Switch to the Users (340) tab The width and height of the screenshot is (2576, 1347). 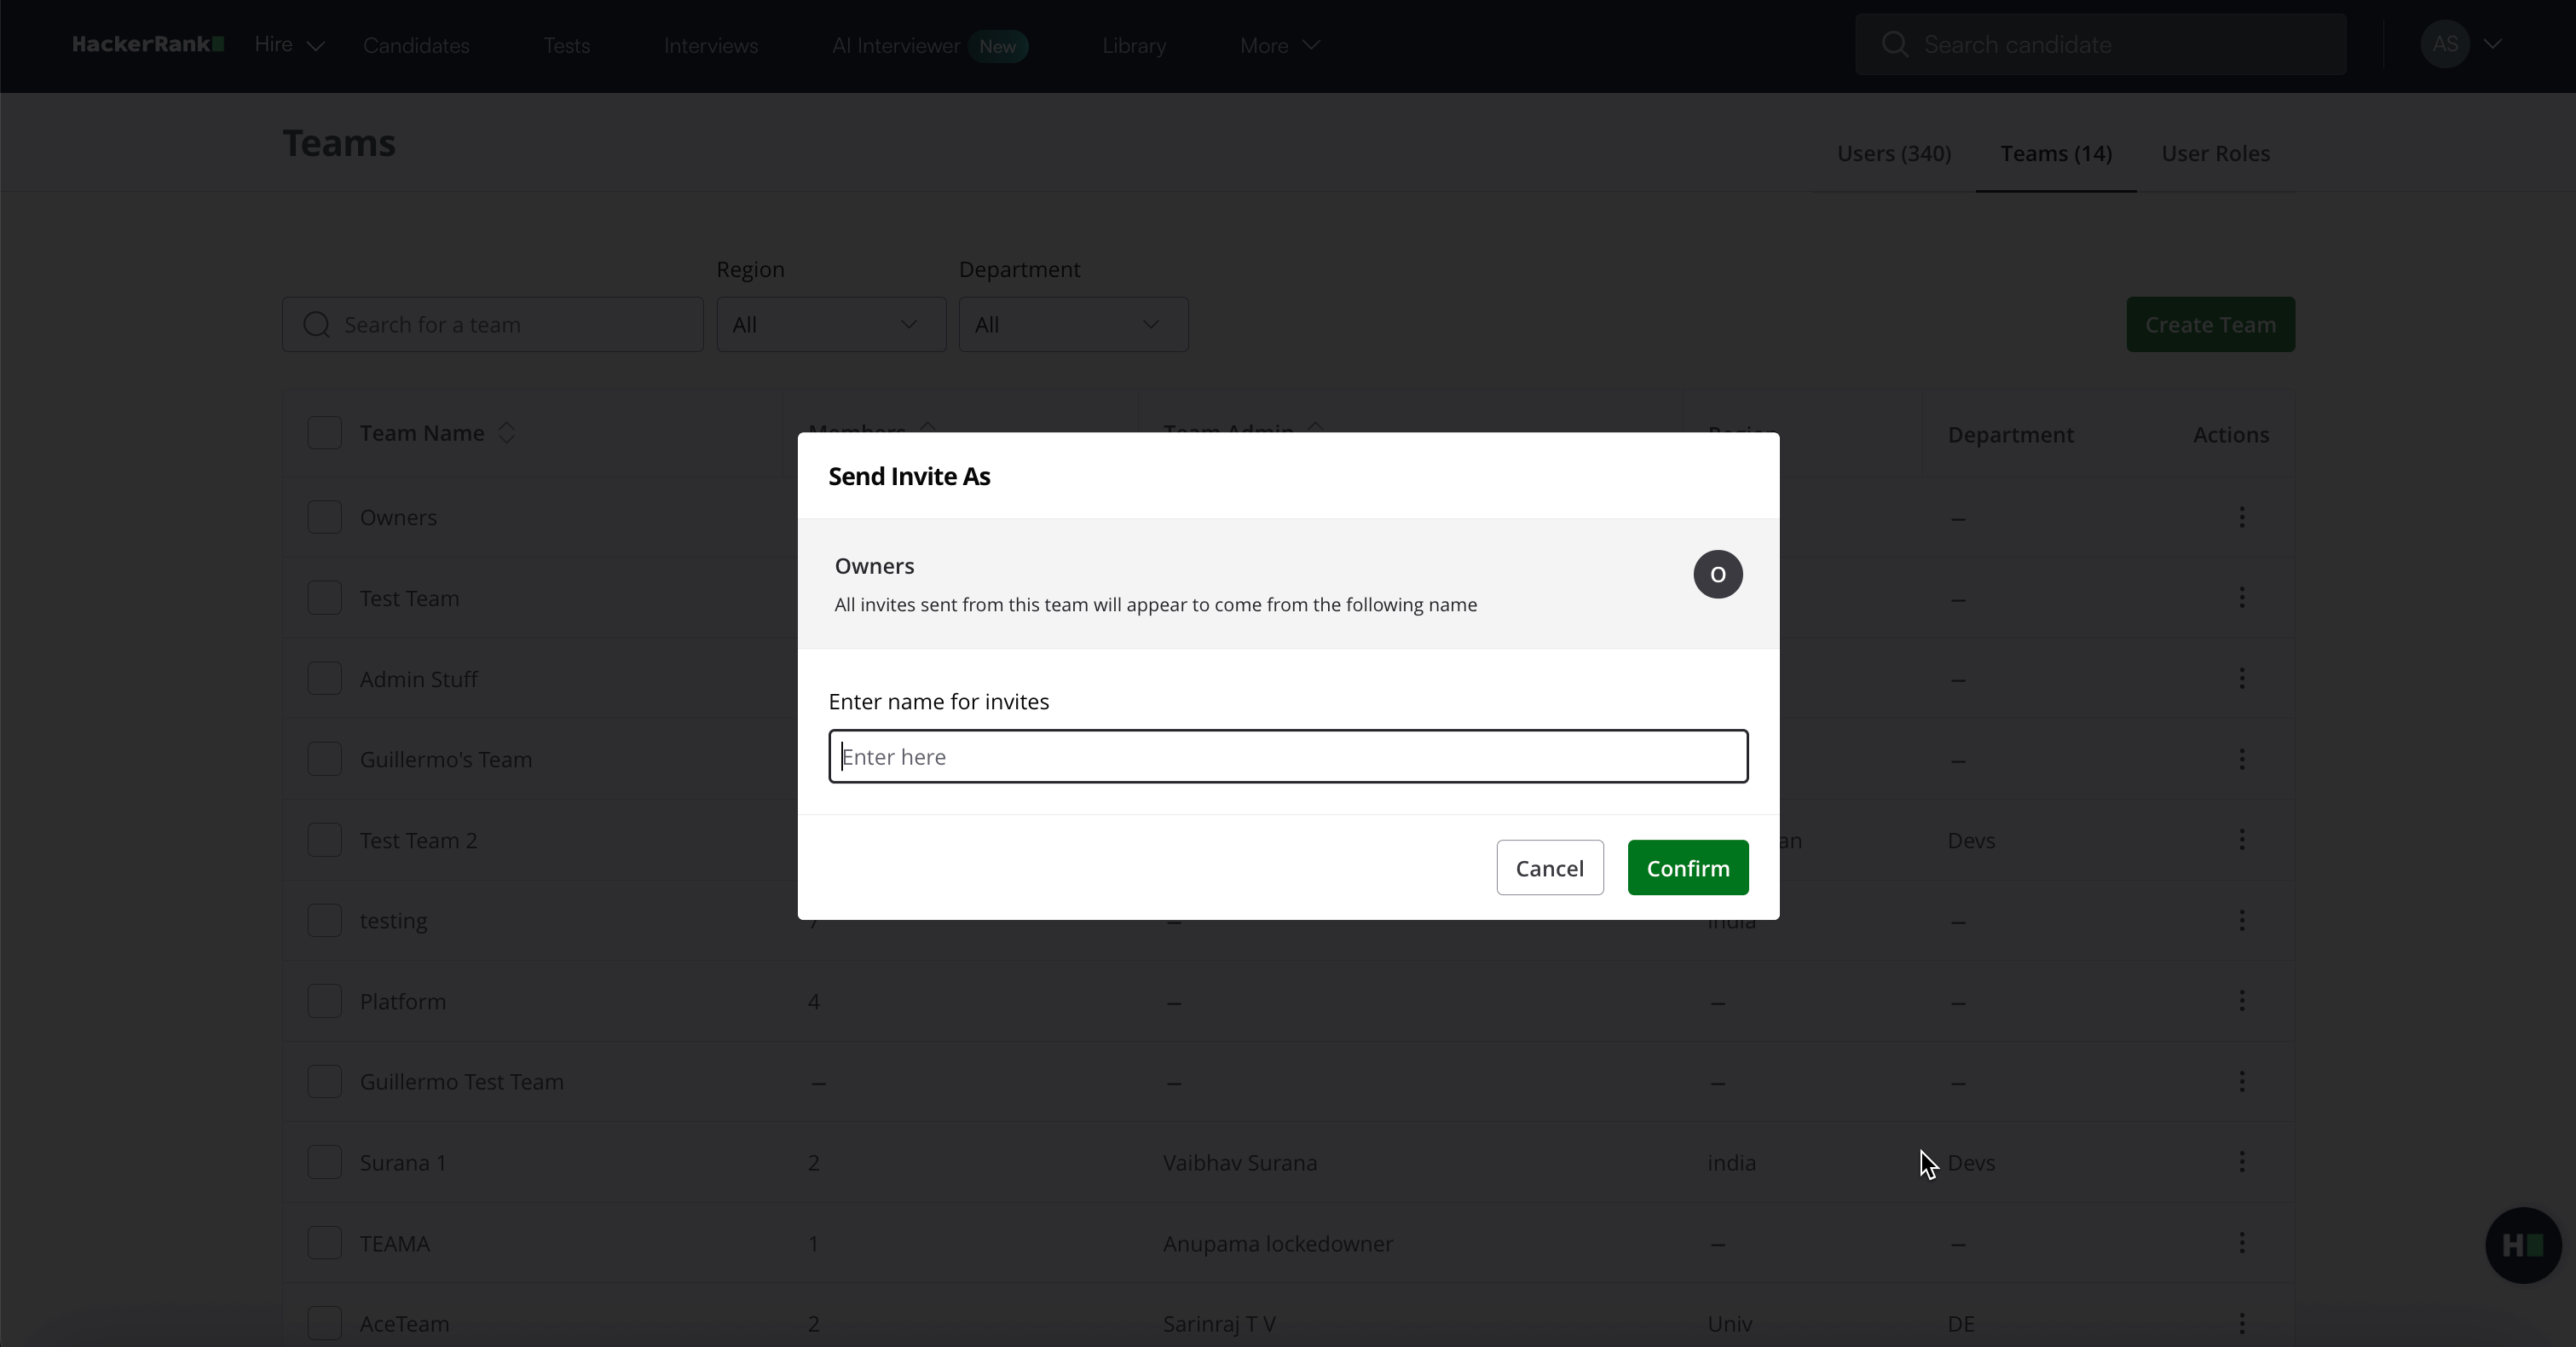[x=1893, y=153]
